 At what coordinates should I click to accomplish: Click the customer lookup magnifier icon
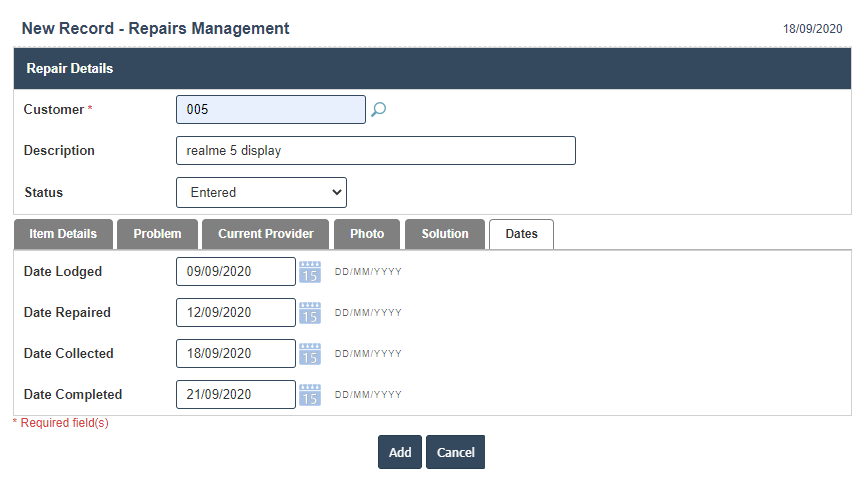coord(378,110)
